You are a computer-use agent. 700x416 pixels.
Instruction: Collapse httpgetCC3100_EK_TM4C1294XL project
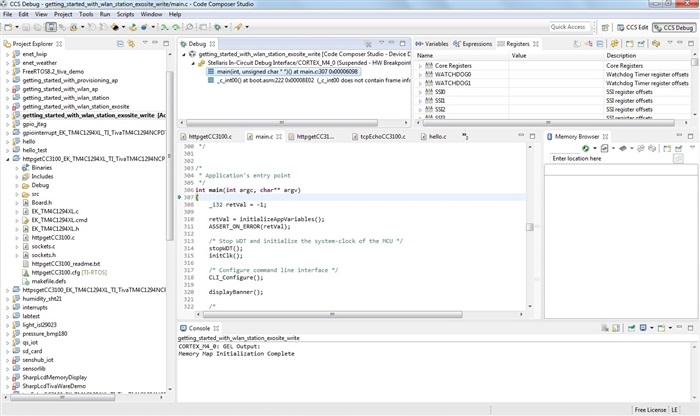[8, 159]
